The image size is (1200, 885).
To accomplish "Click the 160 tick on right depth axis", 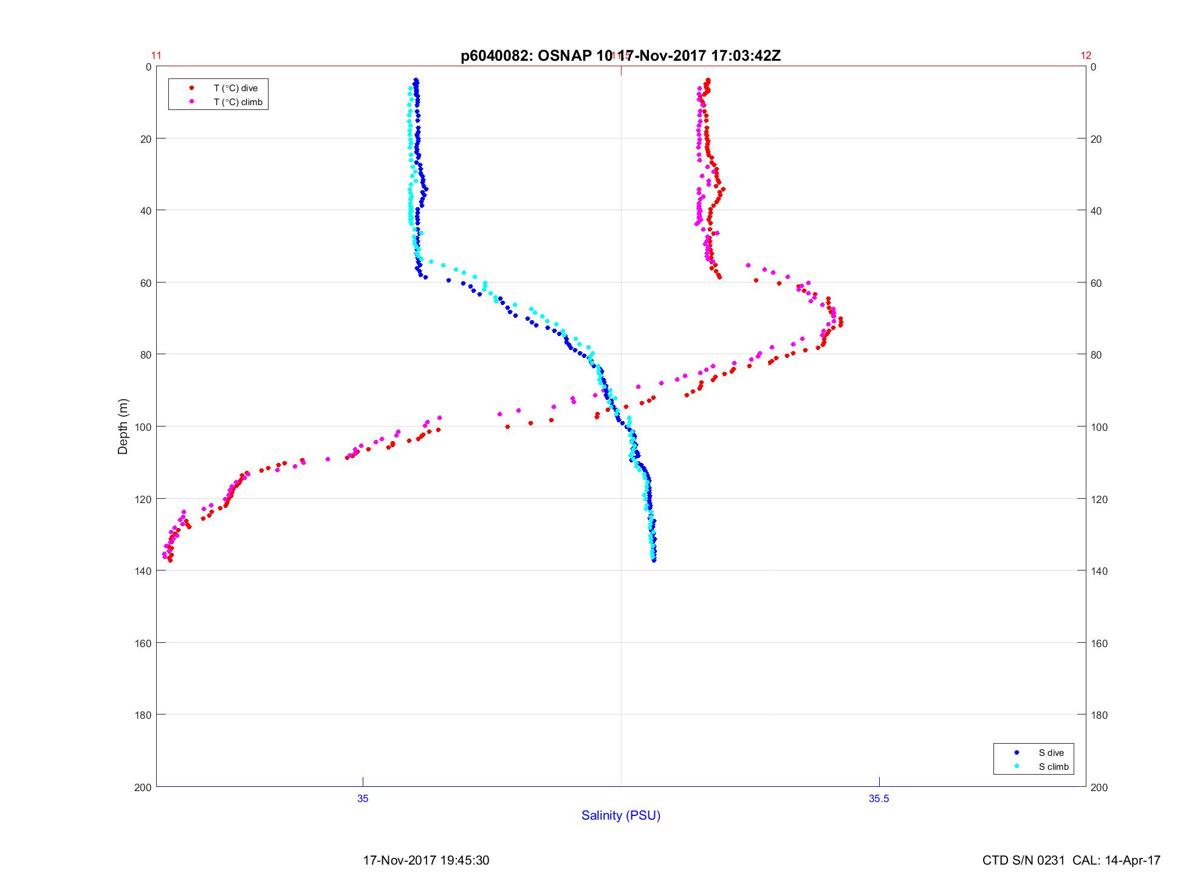I will pyautogui.click(x=1099, y=643).
